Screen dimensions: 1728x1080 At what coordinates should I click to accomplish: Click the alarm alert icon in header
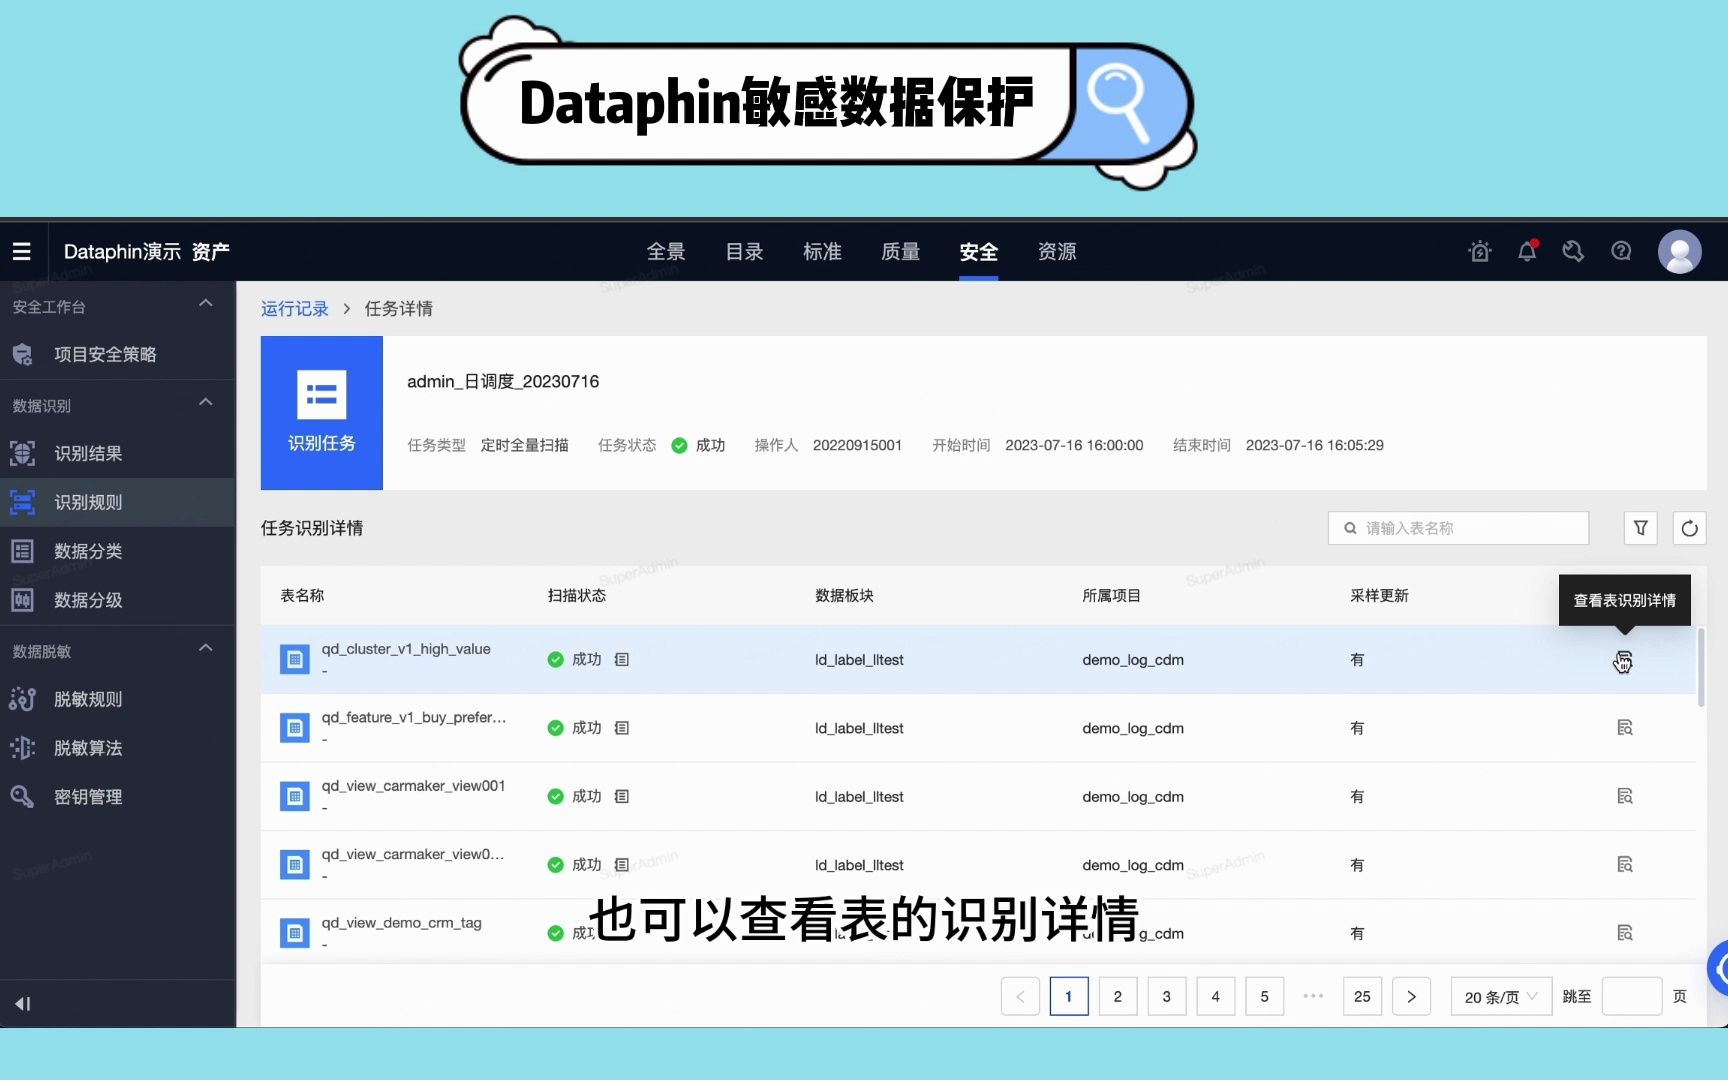pyautogui.click(x=1480, y=252)
